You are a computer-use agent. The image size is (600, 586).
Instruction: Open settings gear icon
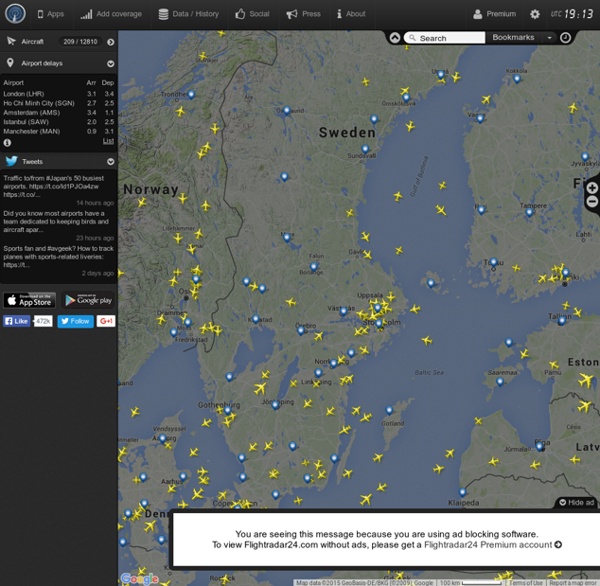click(x=535, y=14)
